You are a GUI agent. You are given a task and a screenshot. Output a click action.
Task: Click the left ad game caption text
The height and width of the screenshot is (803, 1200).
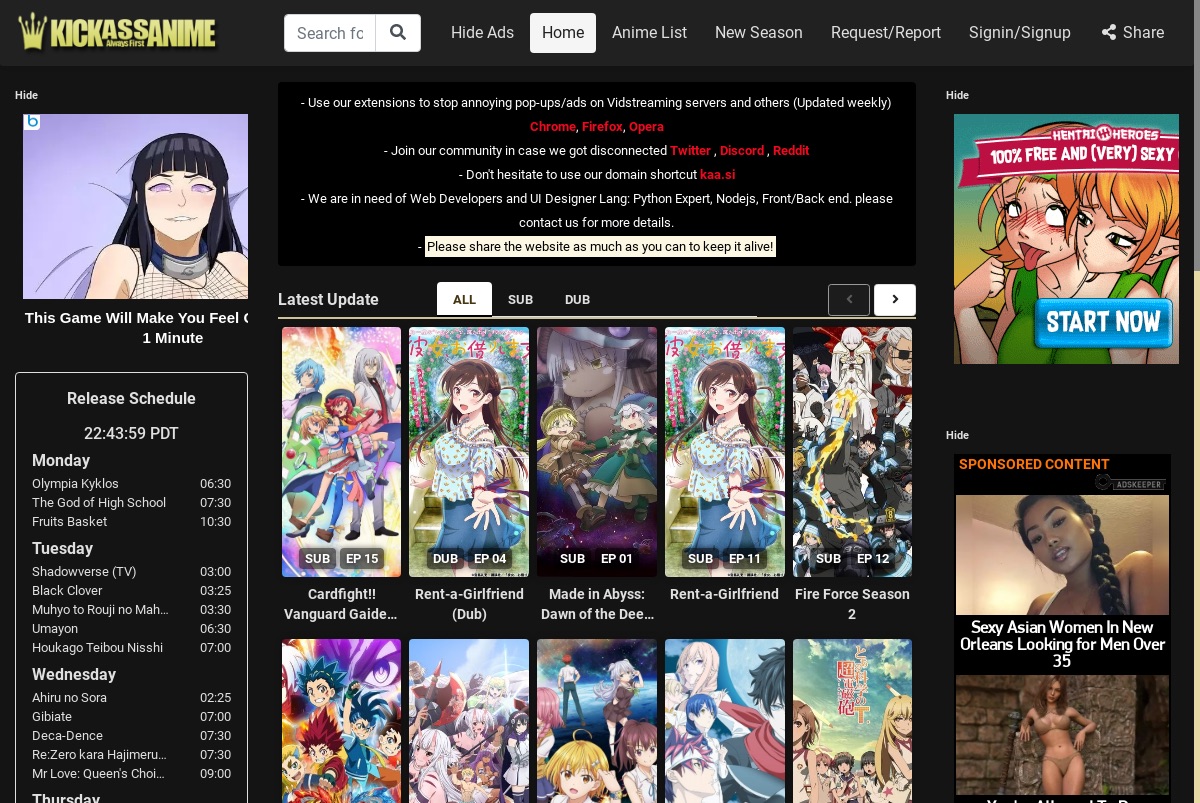pos(136,328)
